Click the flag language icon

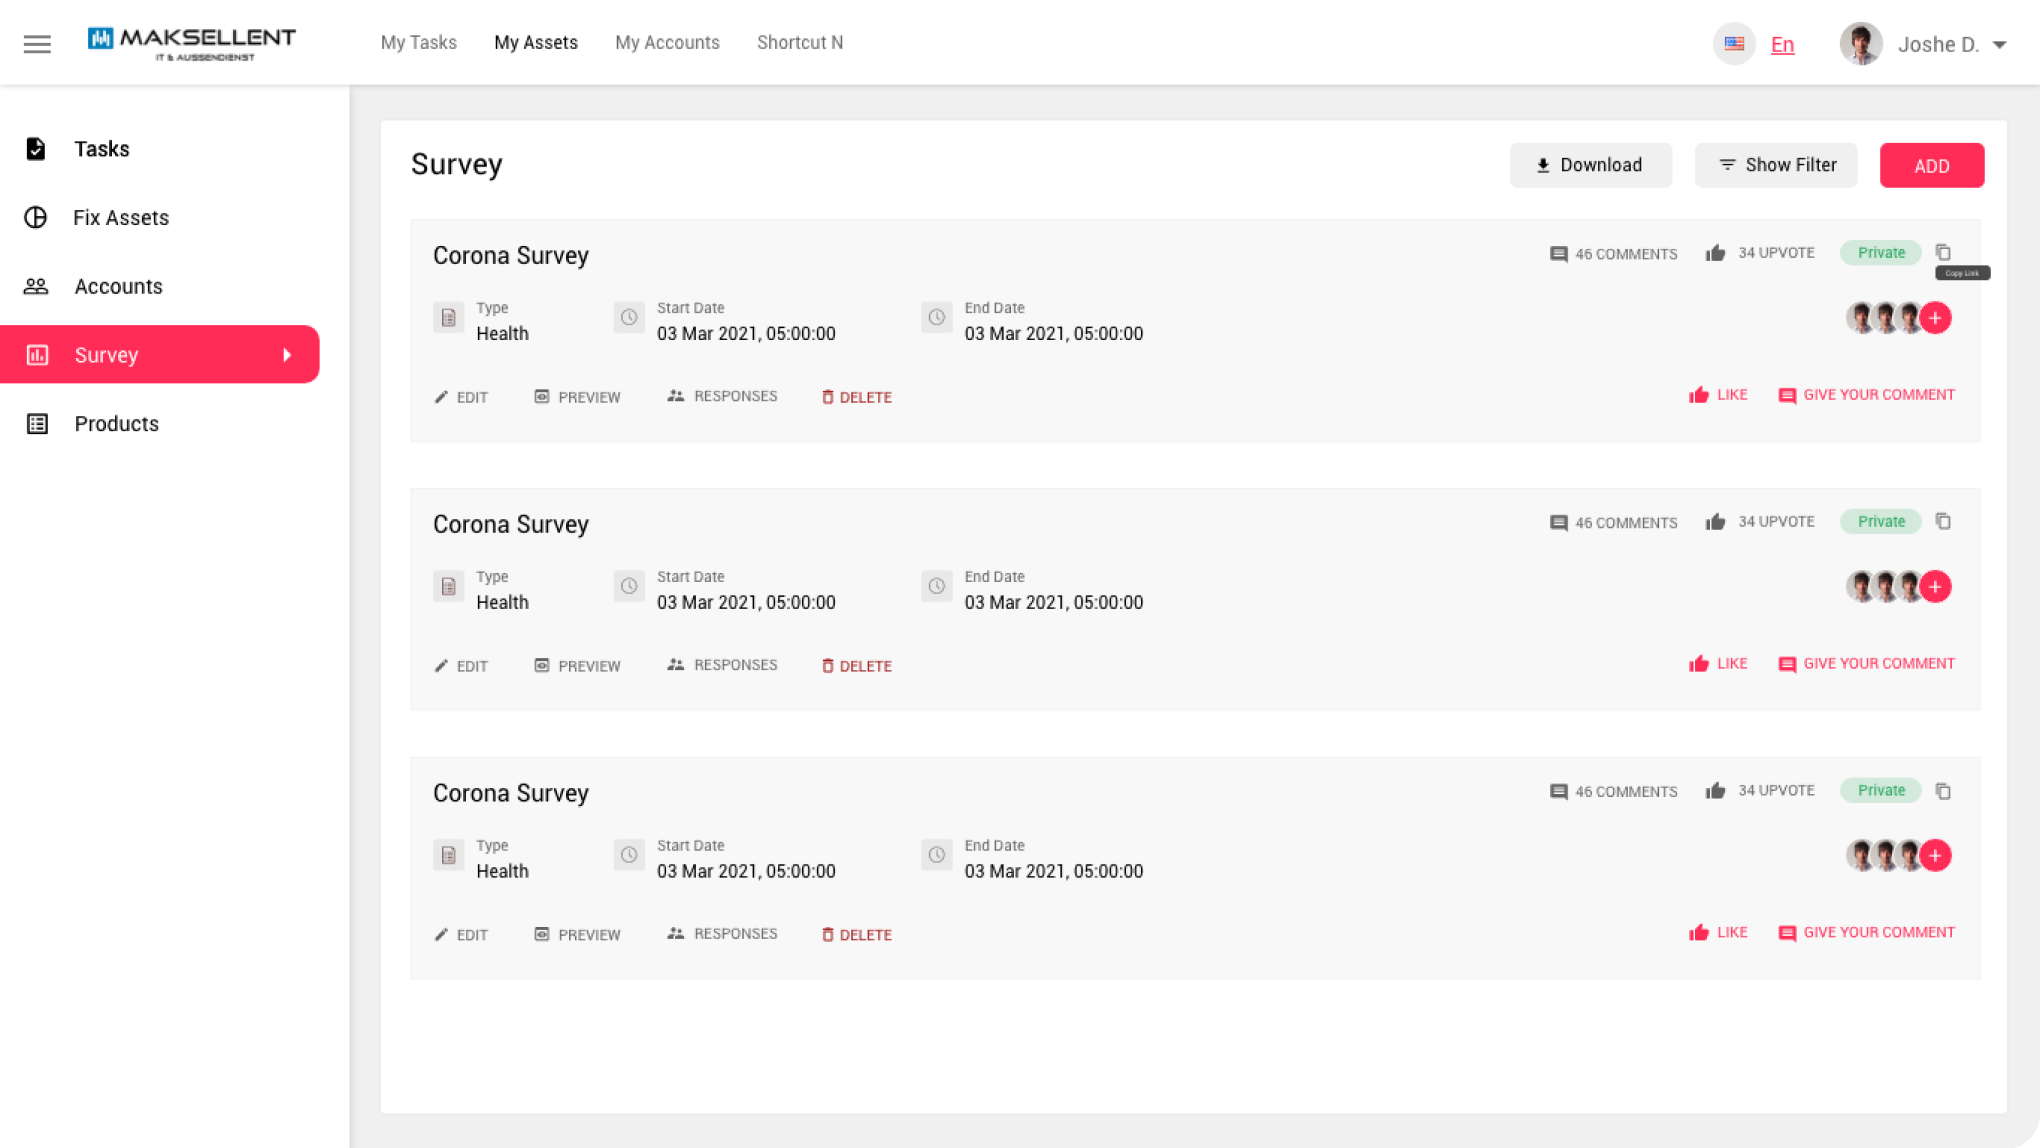[1734, 44]
